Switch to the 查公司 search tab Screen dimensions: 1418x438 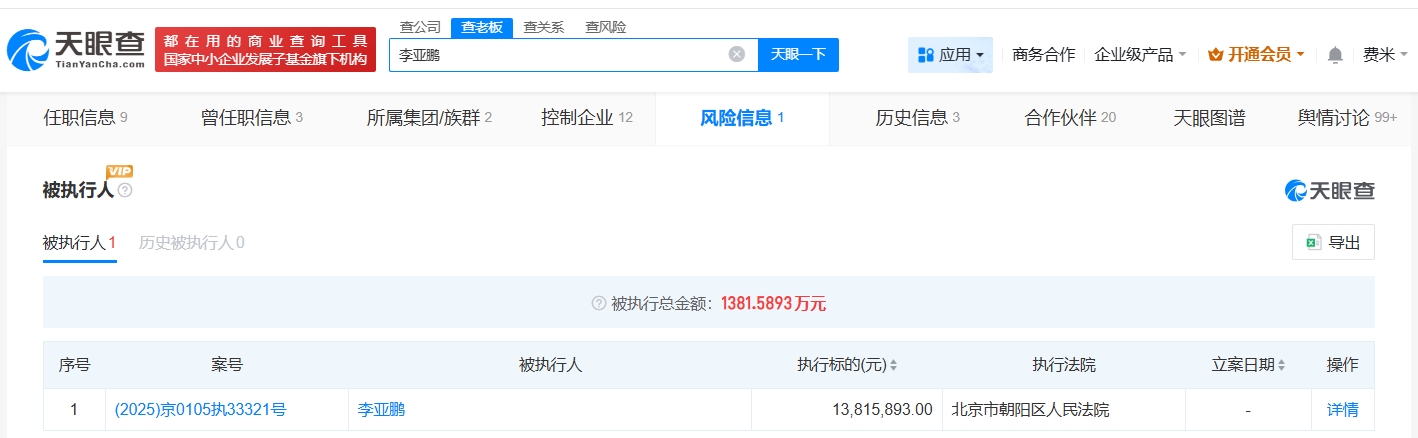click(x=420, y=27)
